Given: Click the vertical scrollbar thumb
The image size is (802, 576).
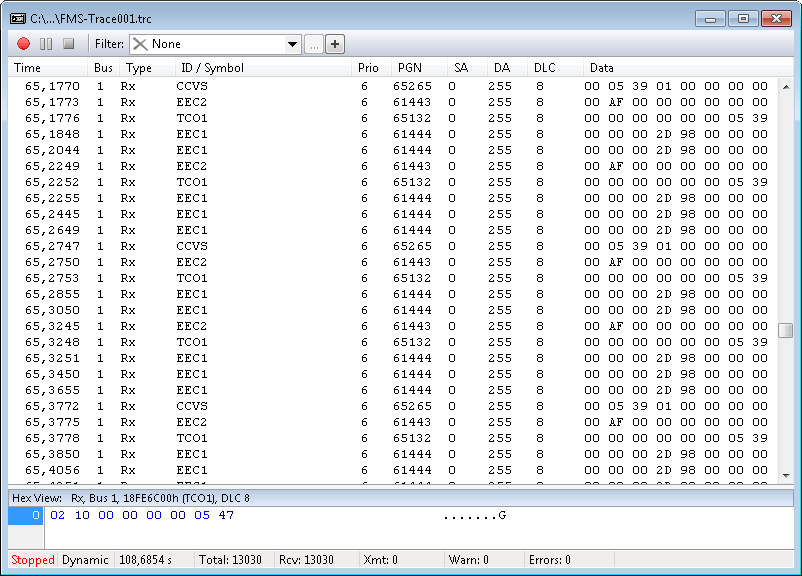Looking at the screenshot, I should (786, 330).
